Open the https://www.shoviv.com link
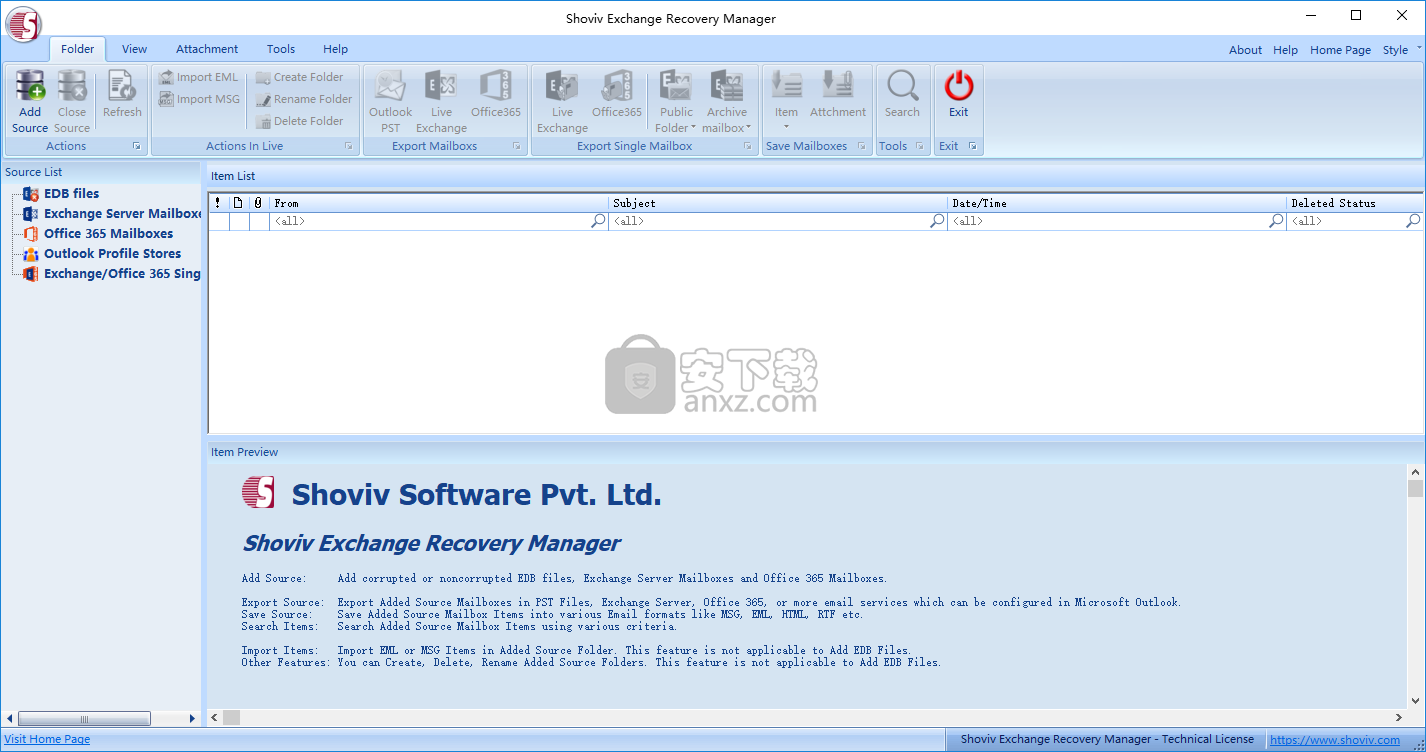1426x752 pixels. pyautogui.click(x=1335, y=740)
